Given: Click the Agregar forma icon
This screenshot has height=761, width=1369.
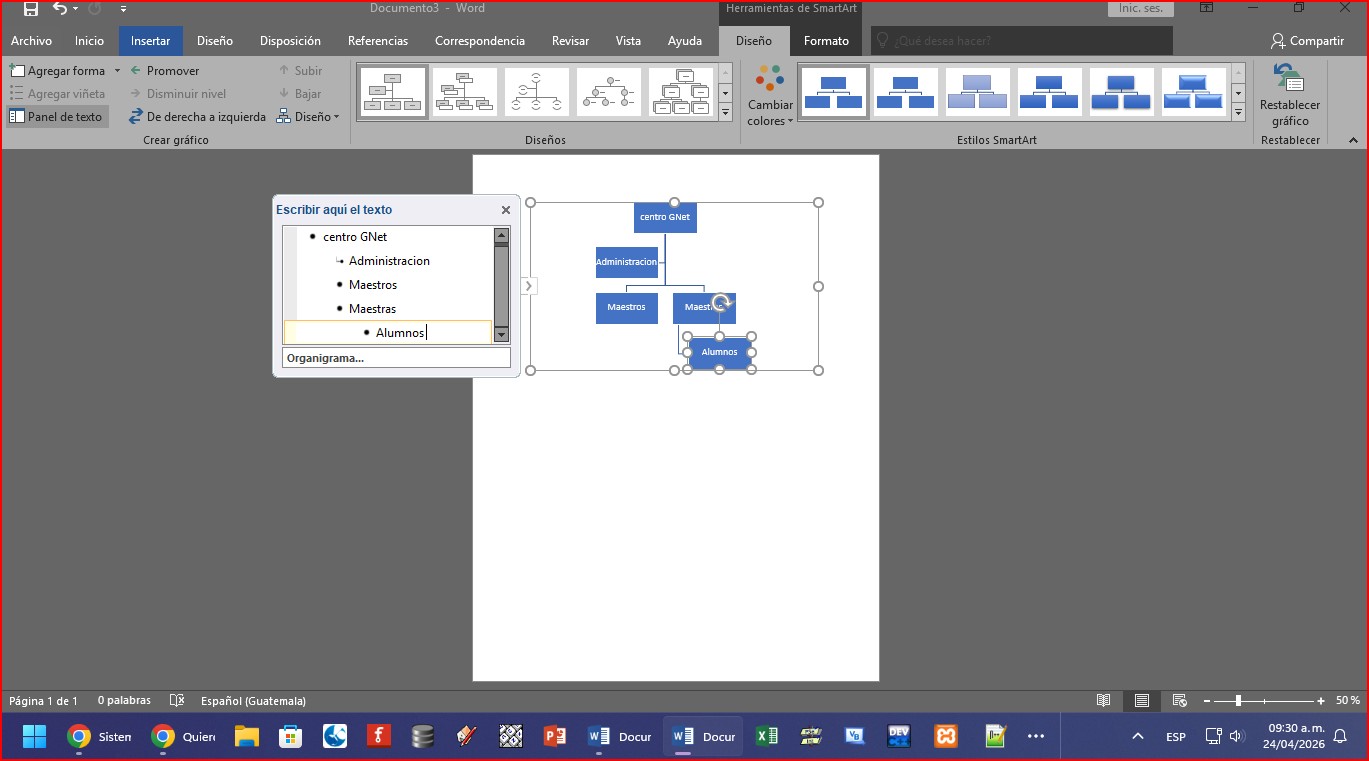Looking at the screenshot, I should pyautogui.click(x=17, y=71).
